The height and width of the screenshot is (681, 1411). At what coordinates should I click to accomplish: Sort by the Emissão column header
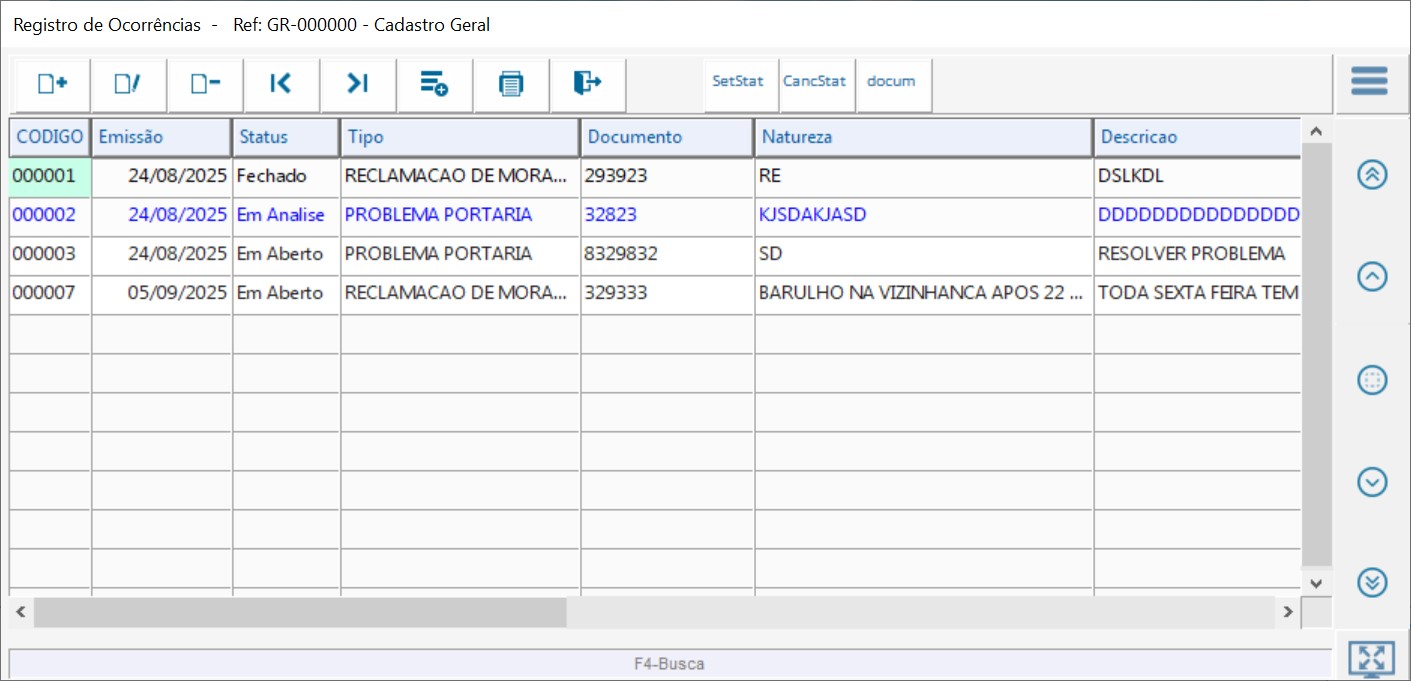(x=161, y=137)
